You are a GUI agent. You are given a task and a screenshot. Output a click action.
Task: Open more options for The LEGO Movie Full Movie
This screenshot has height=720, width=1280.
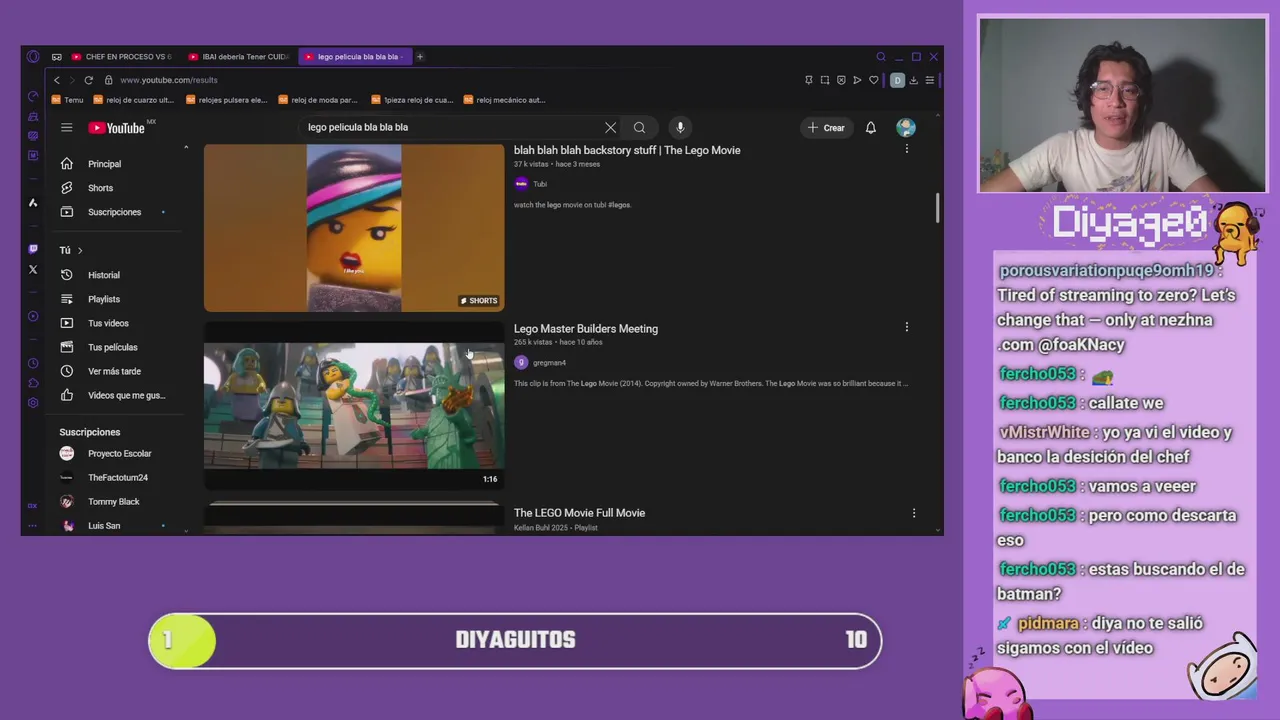click(x=913, y=513)
